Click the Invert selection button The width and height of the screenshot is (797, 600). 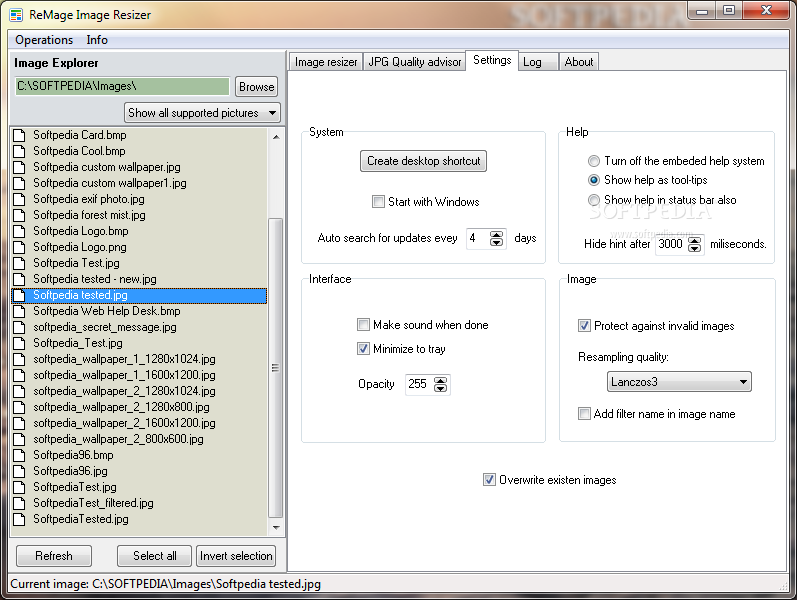coord(236,556)
